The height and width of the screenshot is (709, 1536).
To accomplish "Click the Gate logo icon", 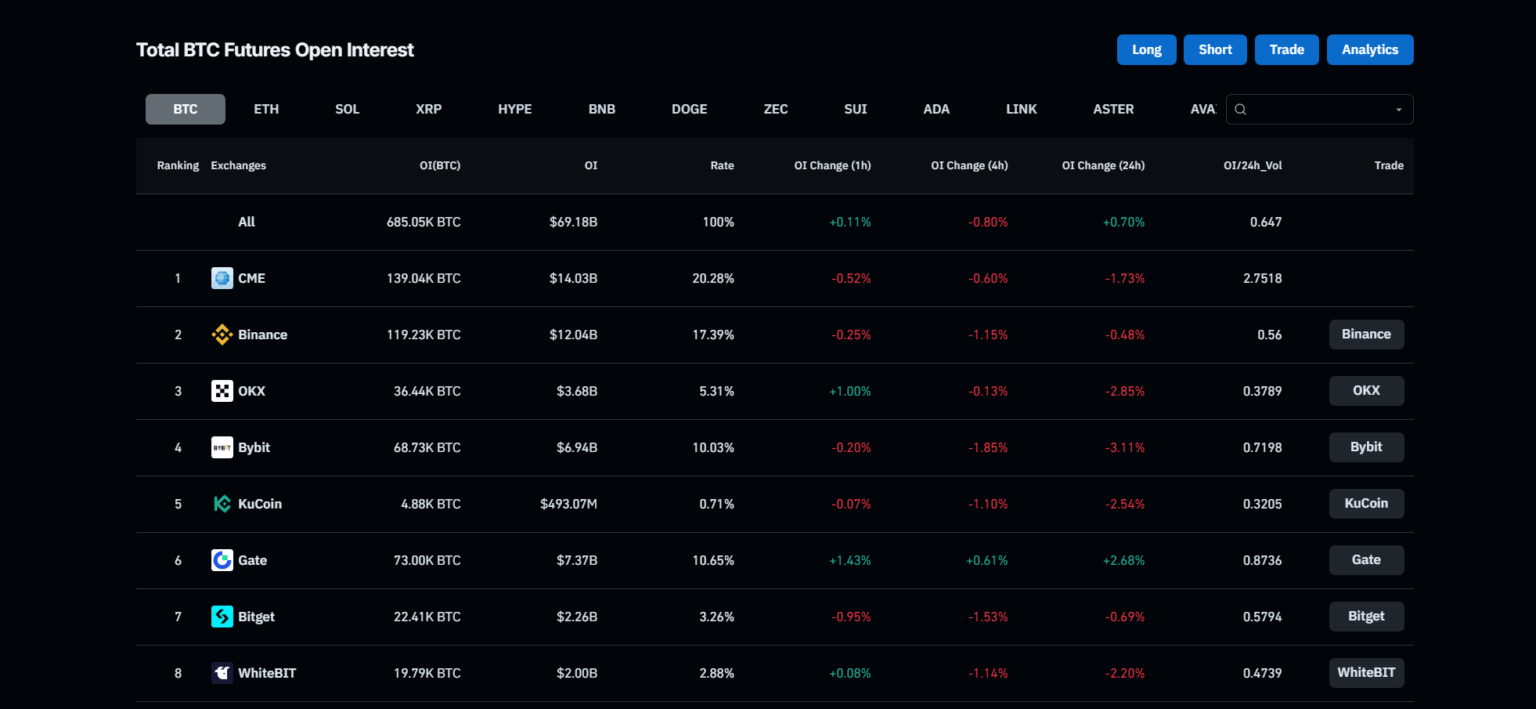I will pos(222,560).
